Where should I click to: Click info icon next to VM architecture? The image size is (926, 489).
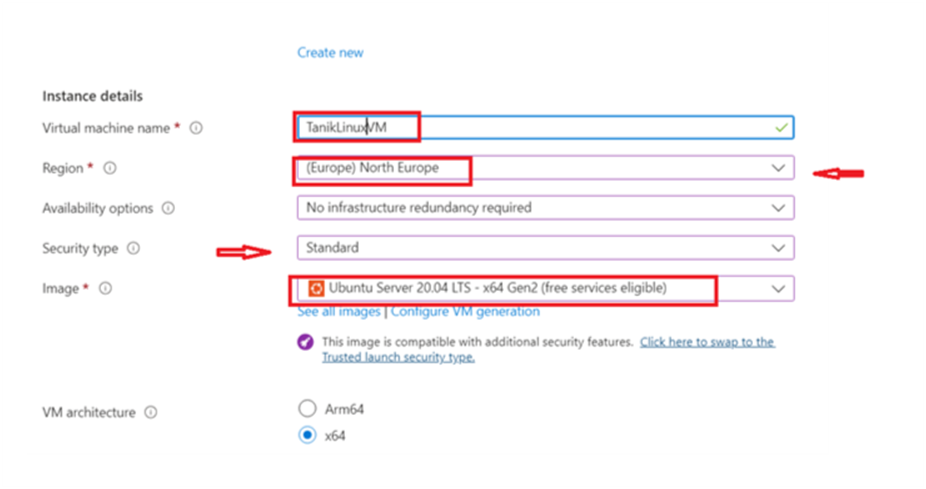pyautogui.click(x=150, y=412)
